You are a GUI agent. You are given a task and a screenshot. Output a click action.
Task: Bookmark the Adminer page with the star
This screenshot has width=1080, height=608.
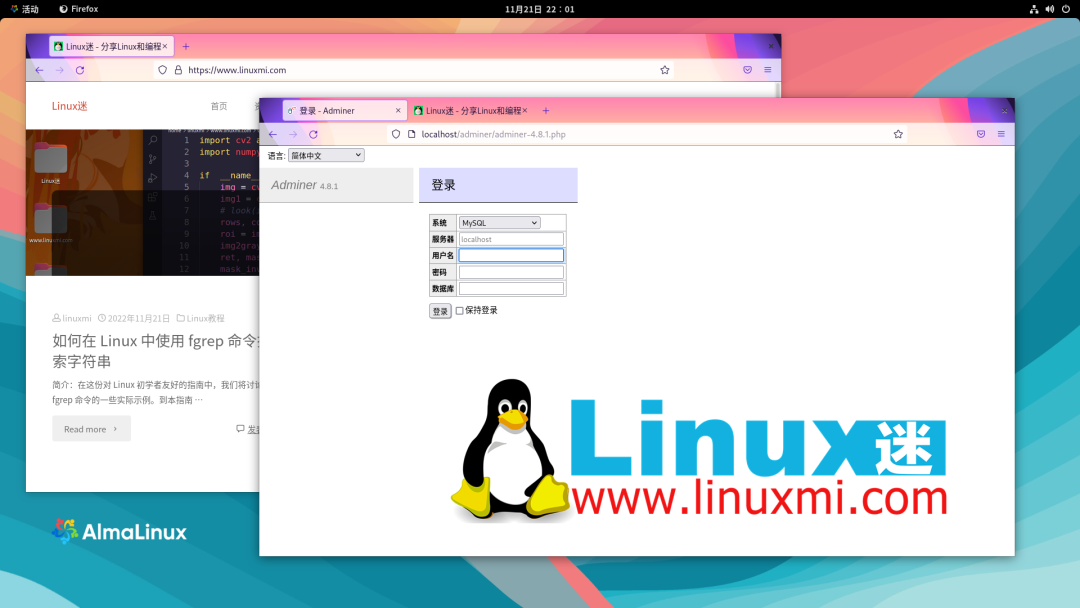[x=898, y=134]
